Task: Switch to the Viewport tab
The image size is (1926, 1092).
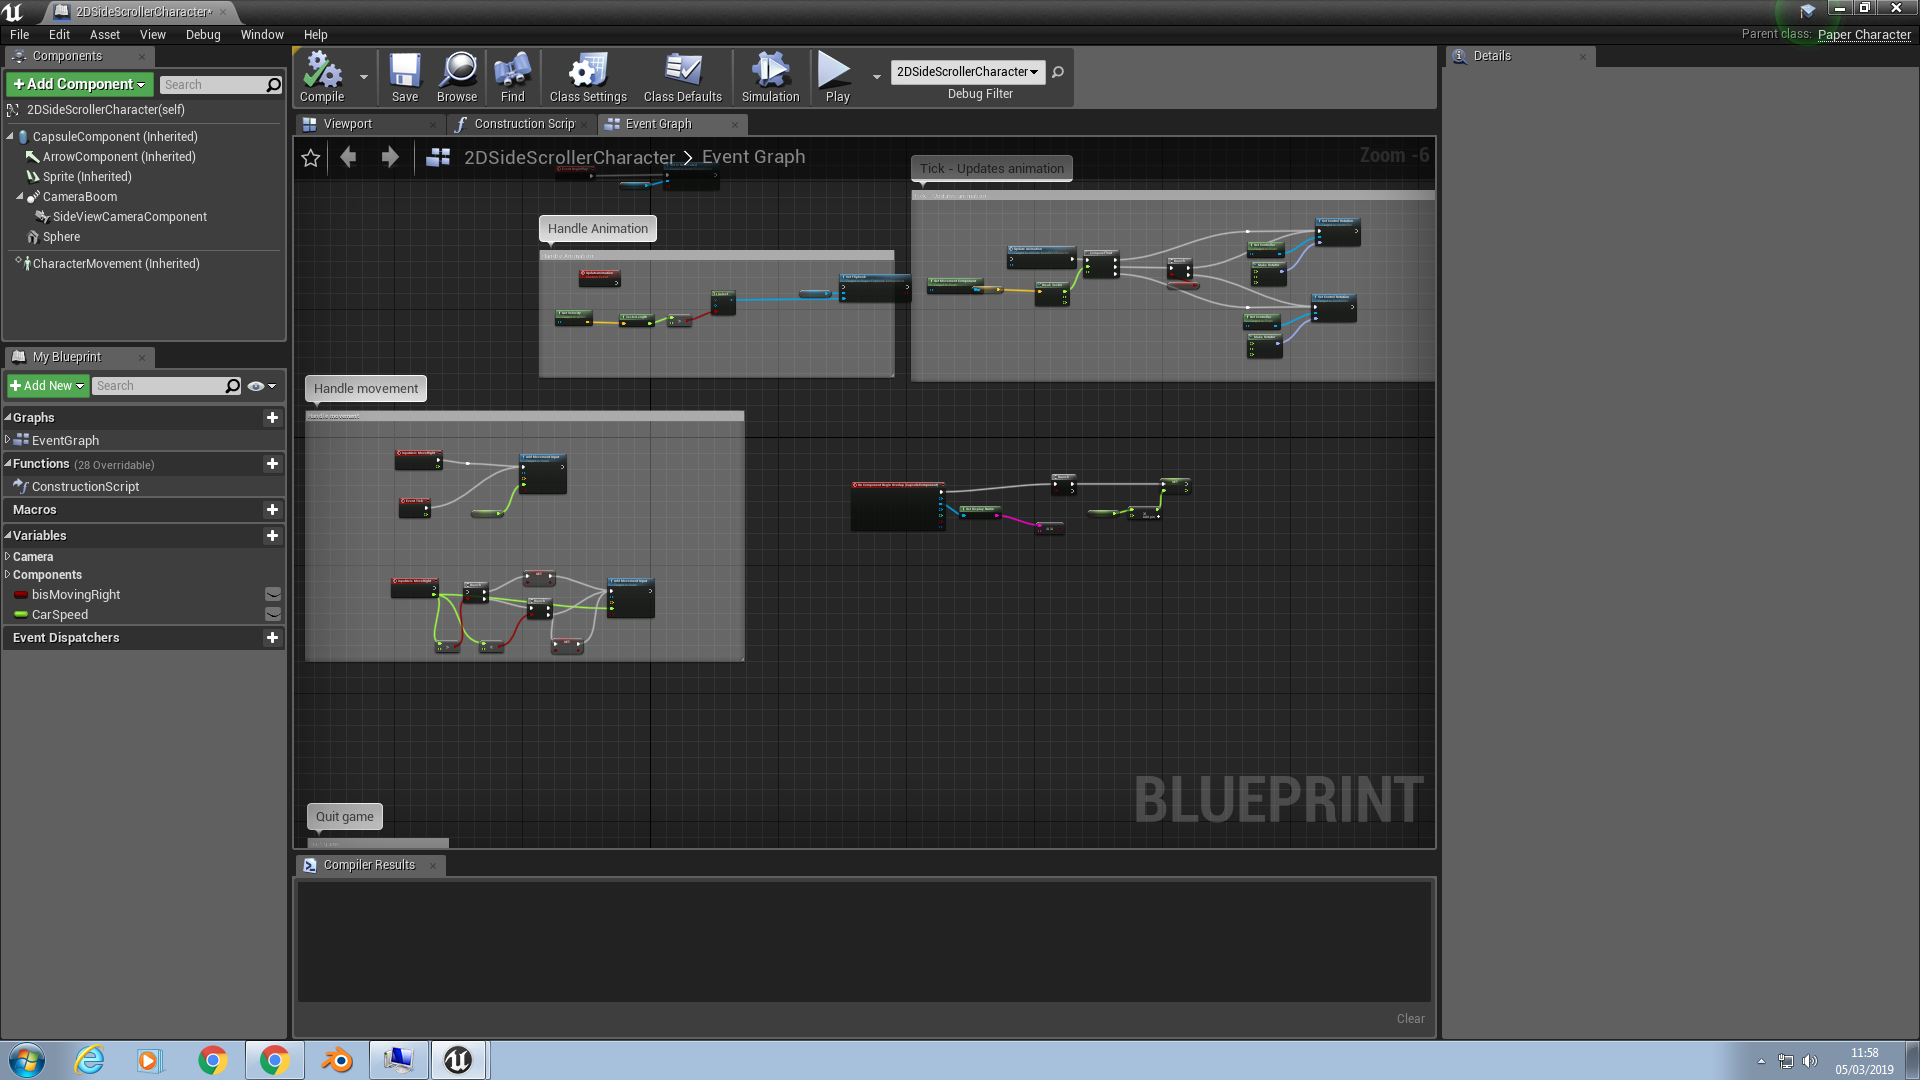Action: coord(347,125)
